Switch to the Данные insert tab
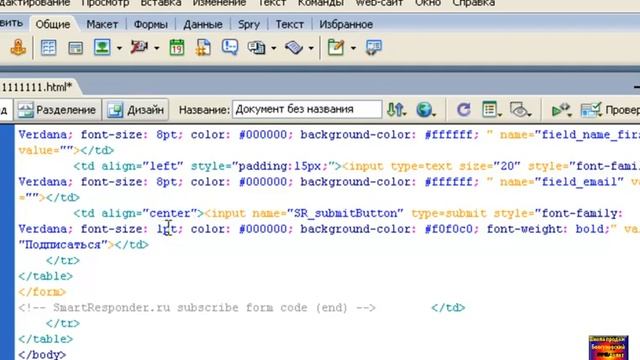This screenshot has width=640, height=360. (203, 24)
